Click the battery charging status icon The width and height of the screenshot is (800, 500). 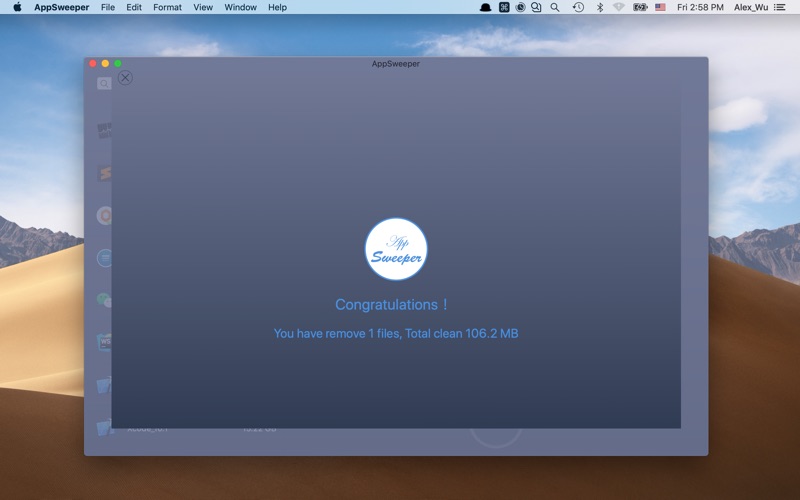point(640,7)
